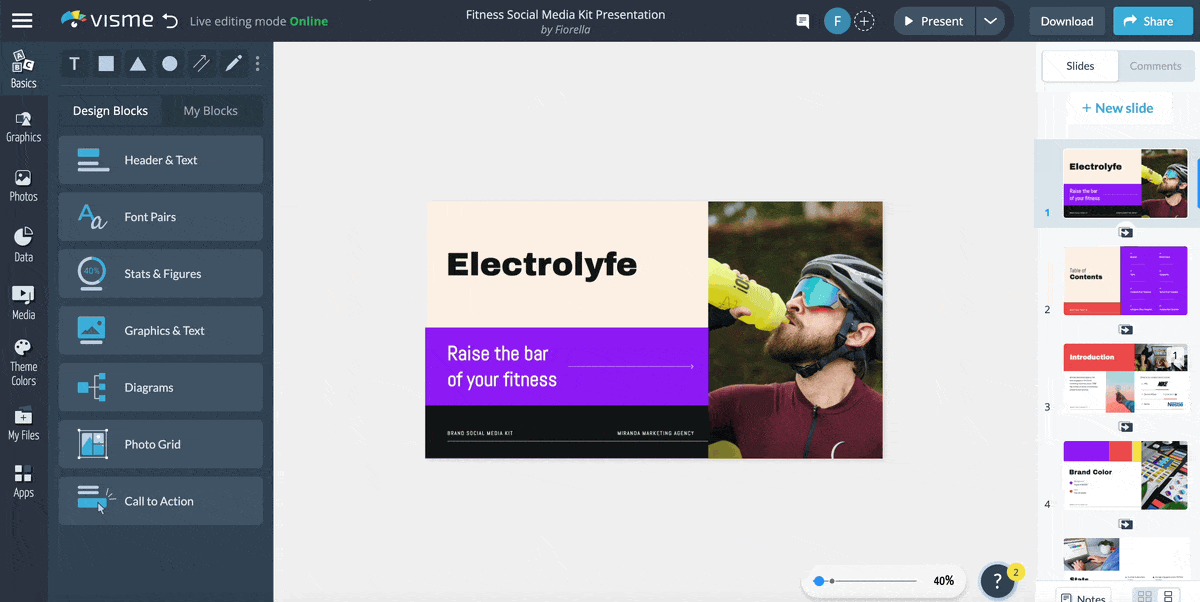Open the hamburger main menu

(22, 21)
